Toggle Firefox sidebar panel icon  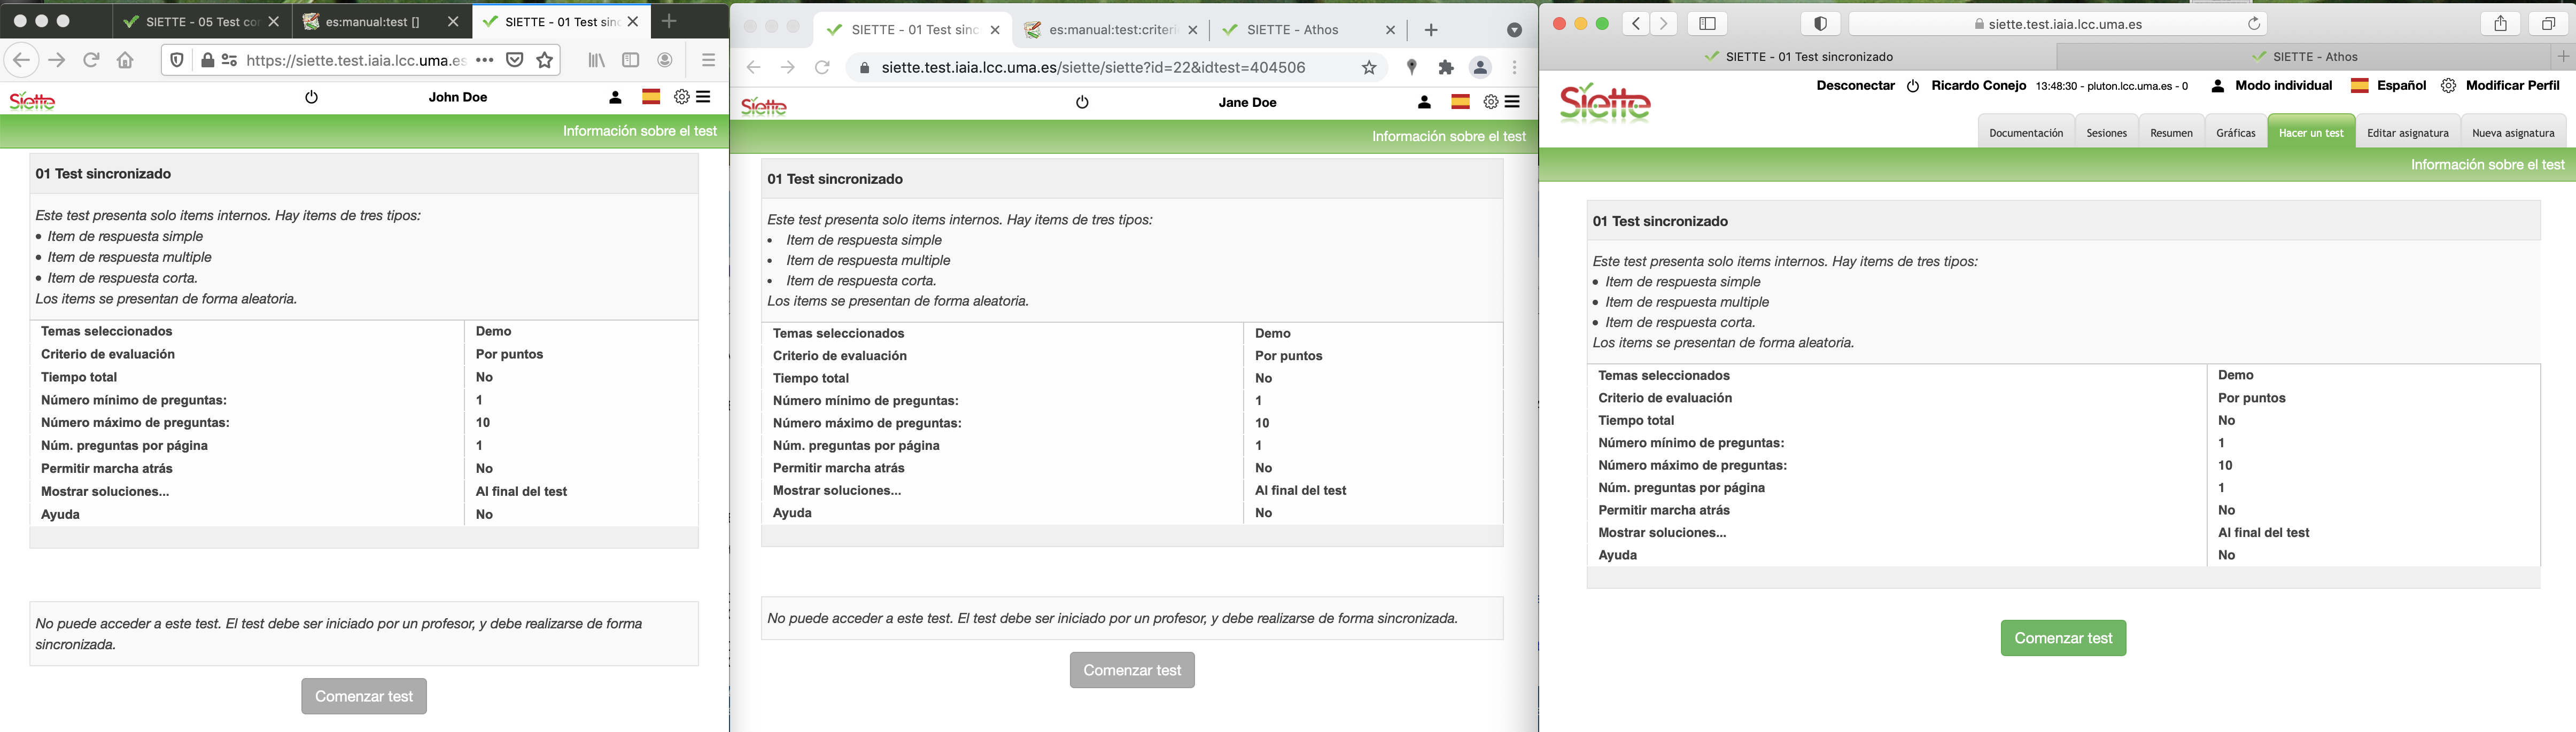point(631,60)
